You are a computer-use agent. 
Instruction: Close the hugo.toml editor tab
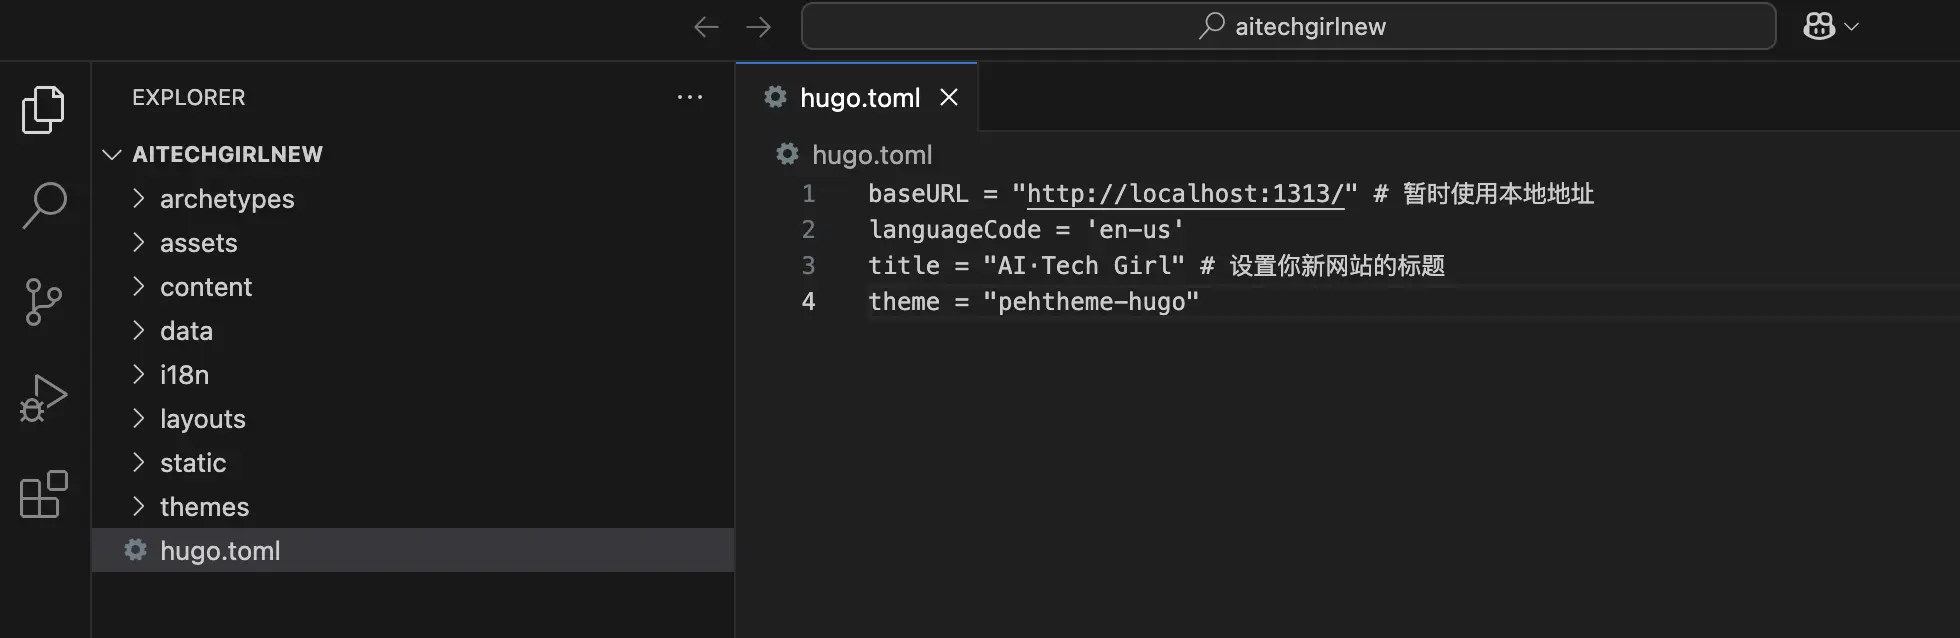[x=949, y=97]
